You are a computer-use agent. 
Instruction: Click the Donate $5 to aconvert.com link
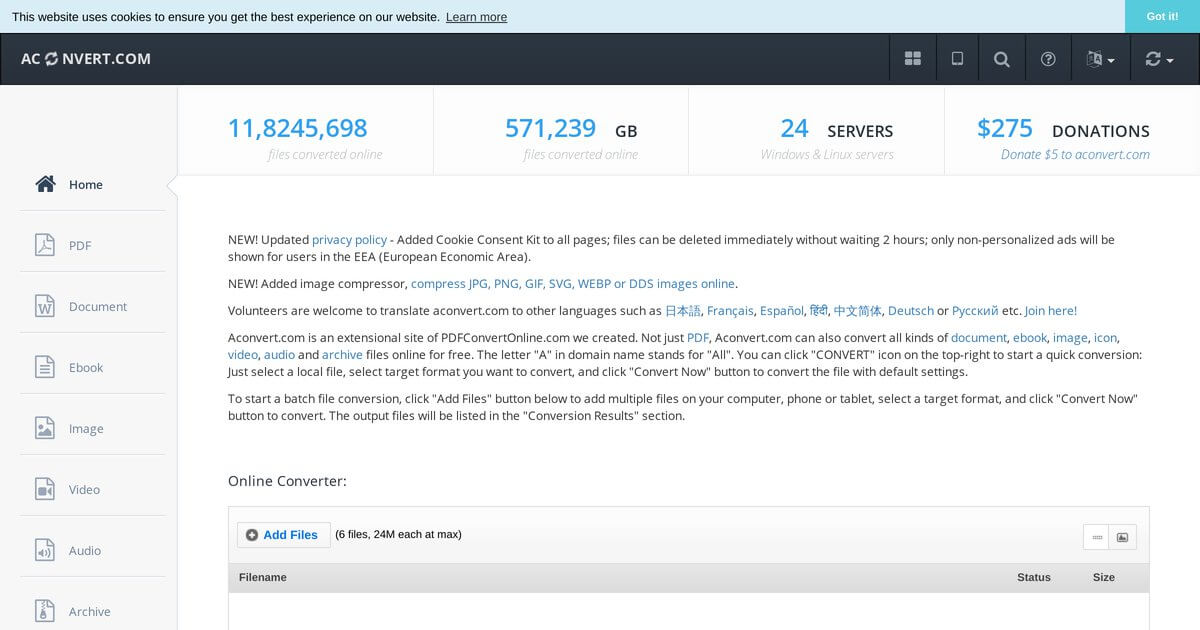tap(1075, 154)
